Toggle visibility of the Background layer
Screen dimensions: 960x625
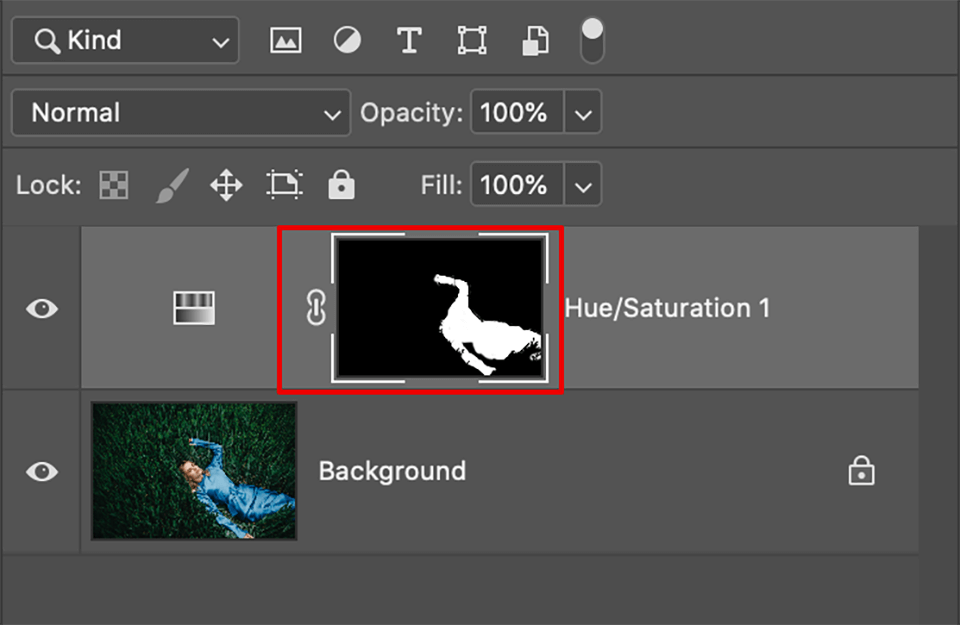[41, 471]
